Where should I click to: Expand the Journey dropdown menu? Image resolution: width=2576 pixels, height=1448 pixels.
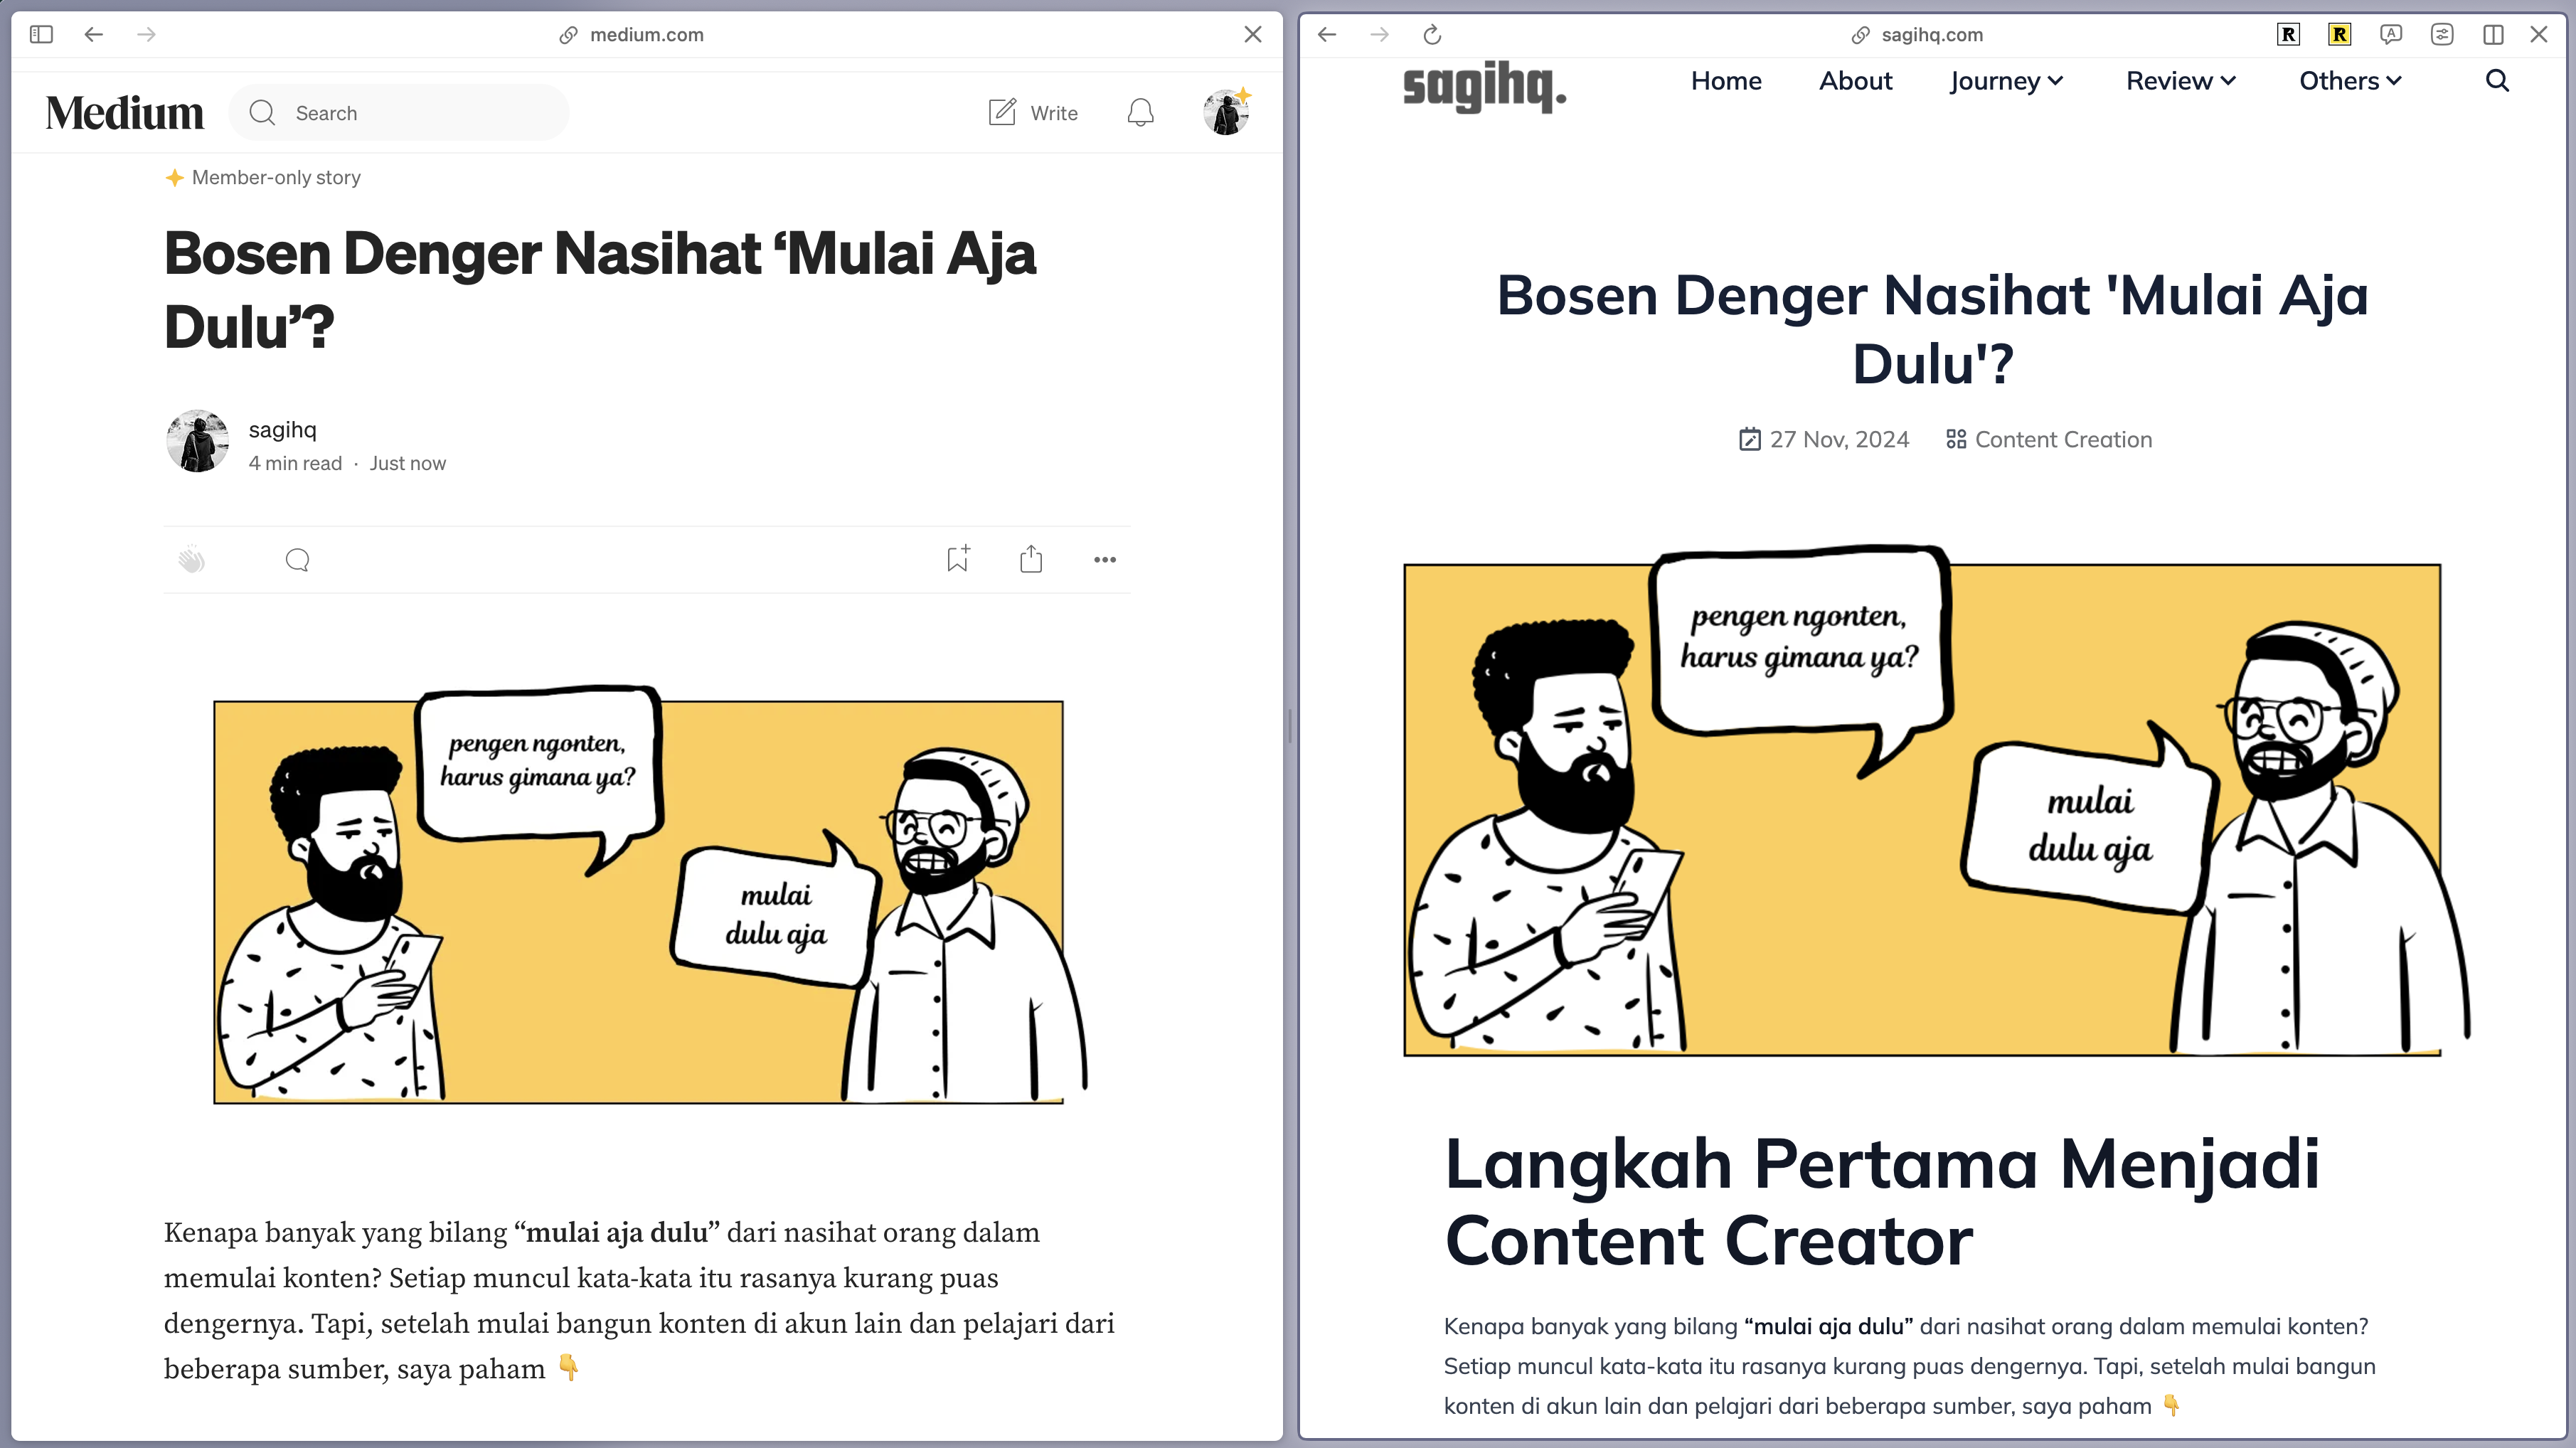tap(2006, 81)
